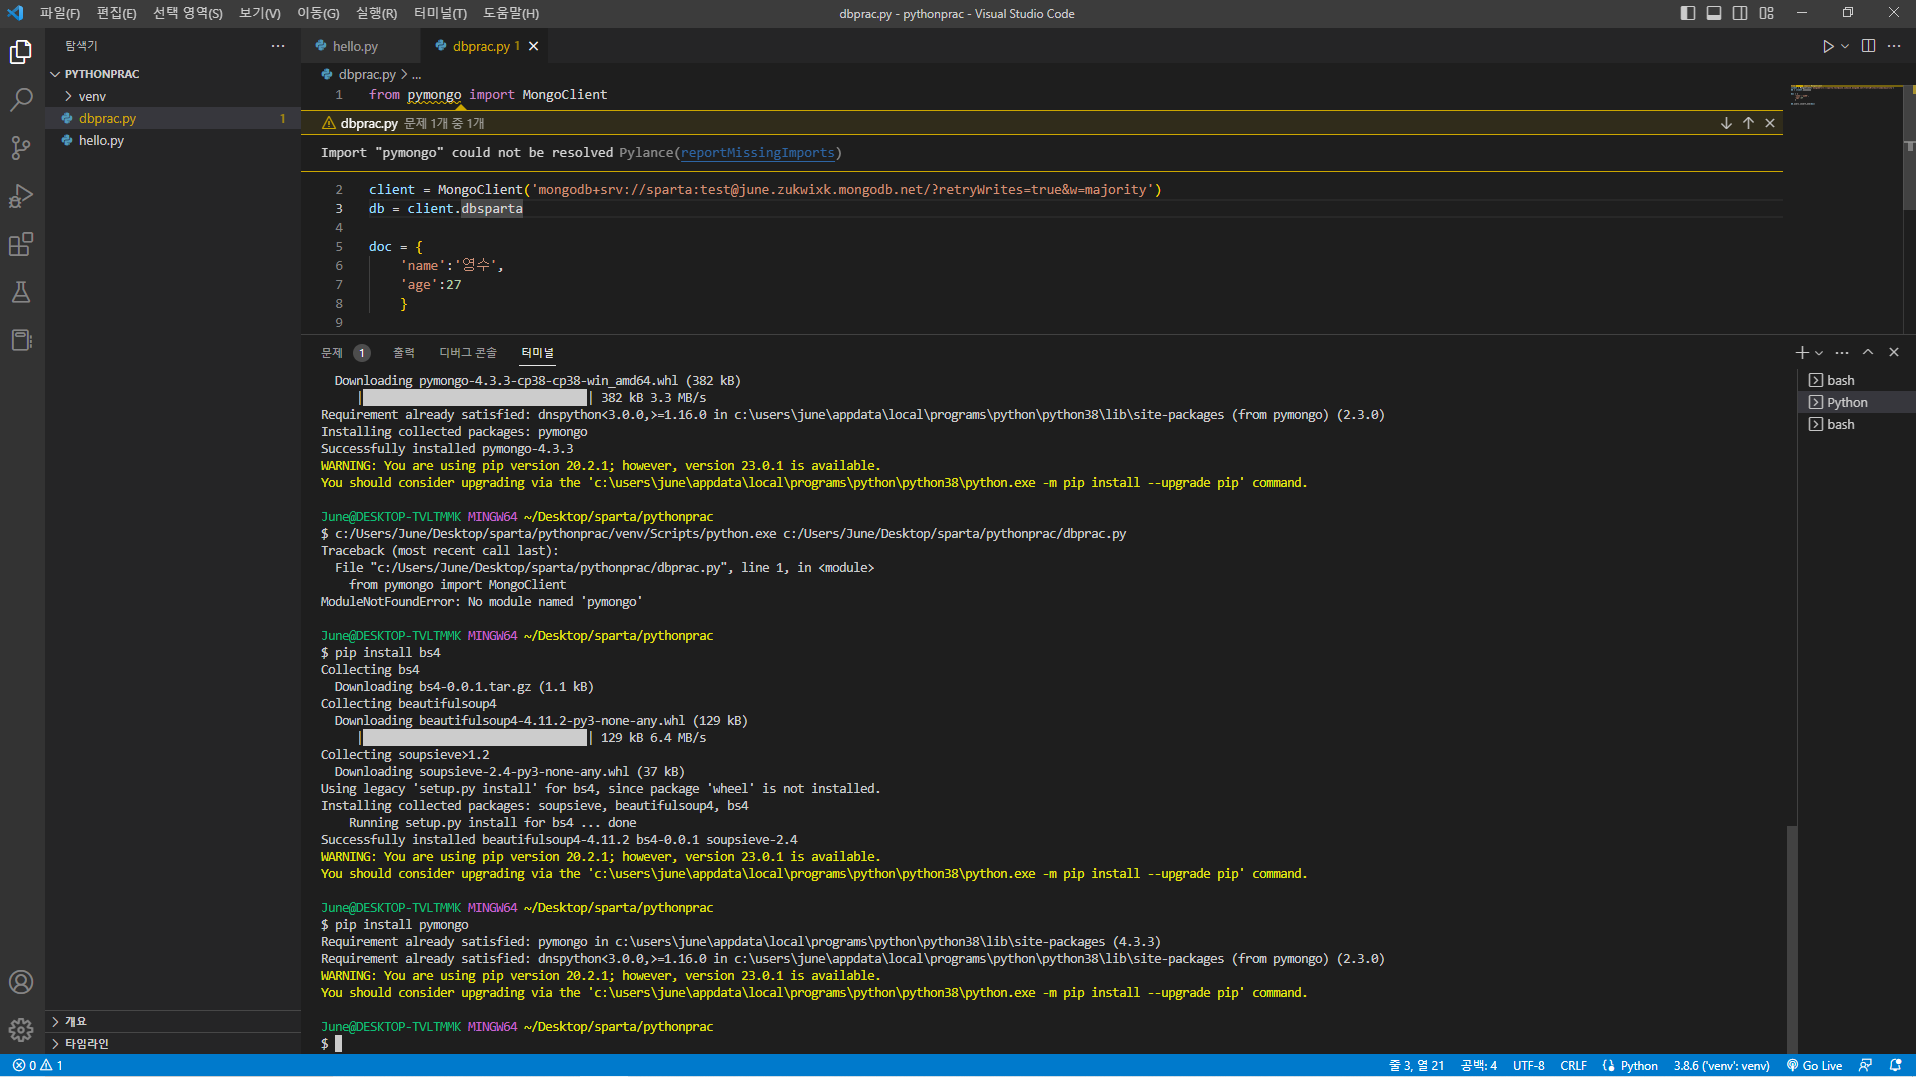The image size is (1916, 1077).
Task: Switch to the 디버그 콘솔 panel tab
Action: tap(468, 353)
